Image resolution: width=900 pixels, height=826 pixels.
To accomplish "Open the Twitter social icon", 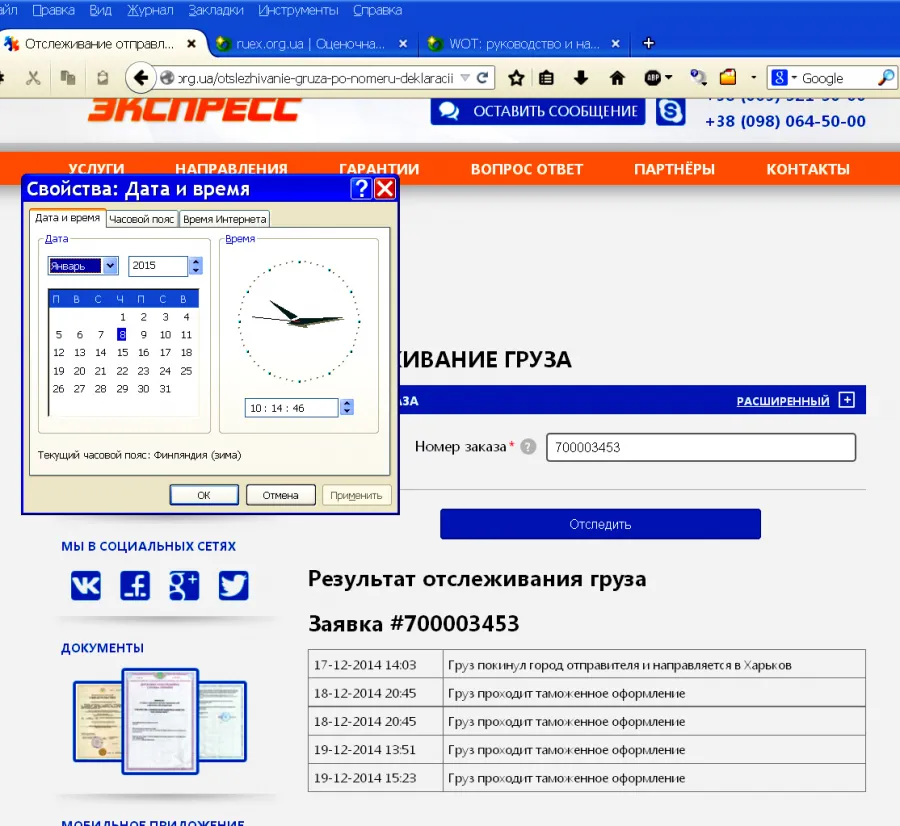I will pos(234,585).
